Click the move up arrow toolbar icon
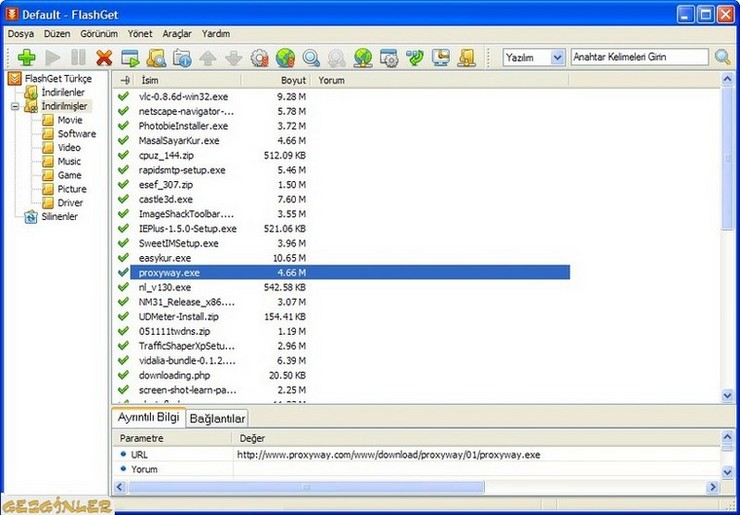Screen dimensions: 740x515 click(x=208, y=58)
